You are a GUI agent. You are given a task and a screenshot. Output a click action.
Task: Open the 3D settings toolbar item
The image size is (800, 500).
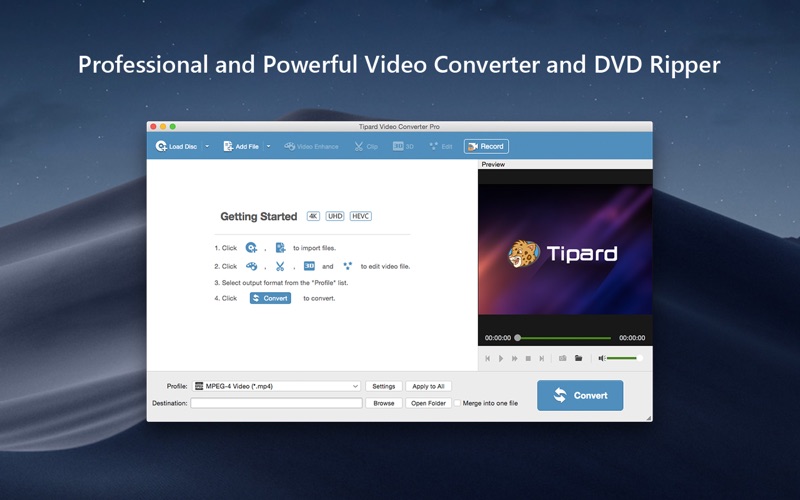coord(403,146)
